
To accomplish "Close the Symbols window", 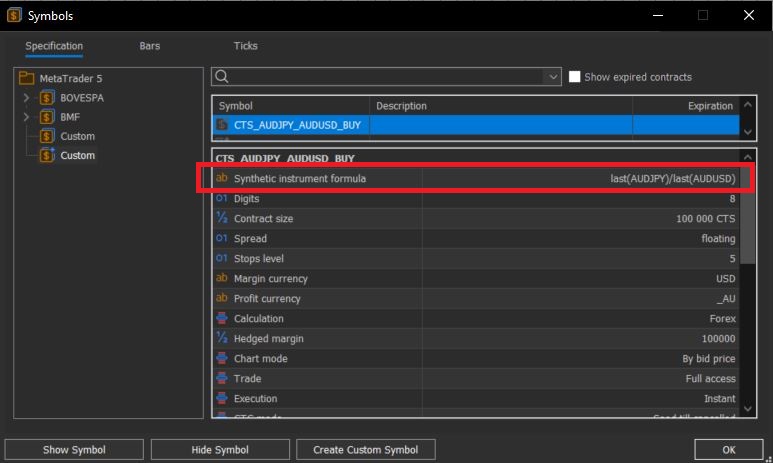I will 749,15.
